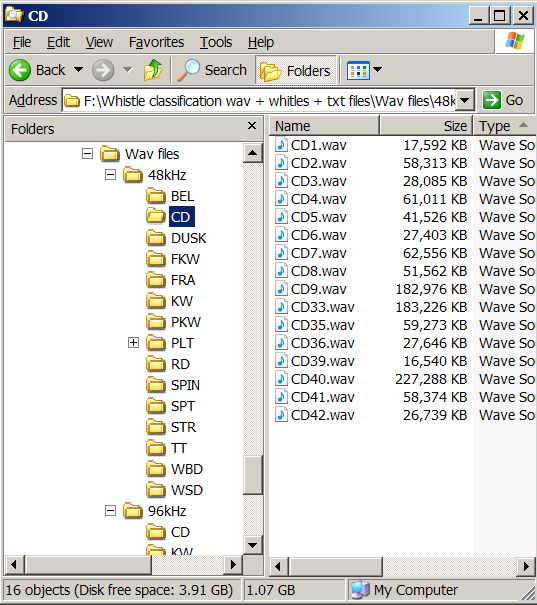Click the grayed Forward arrow icon
Screen dimensions: 537x605
[103, 70]
